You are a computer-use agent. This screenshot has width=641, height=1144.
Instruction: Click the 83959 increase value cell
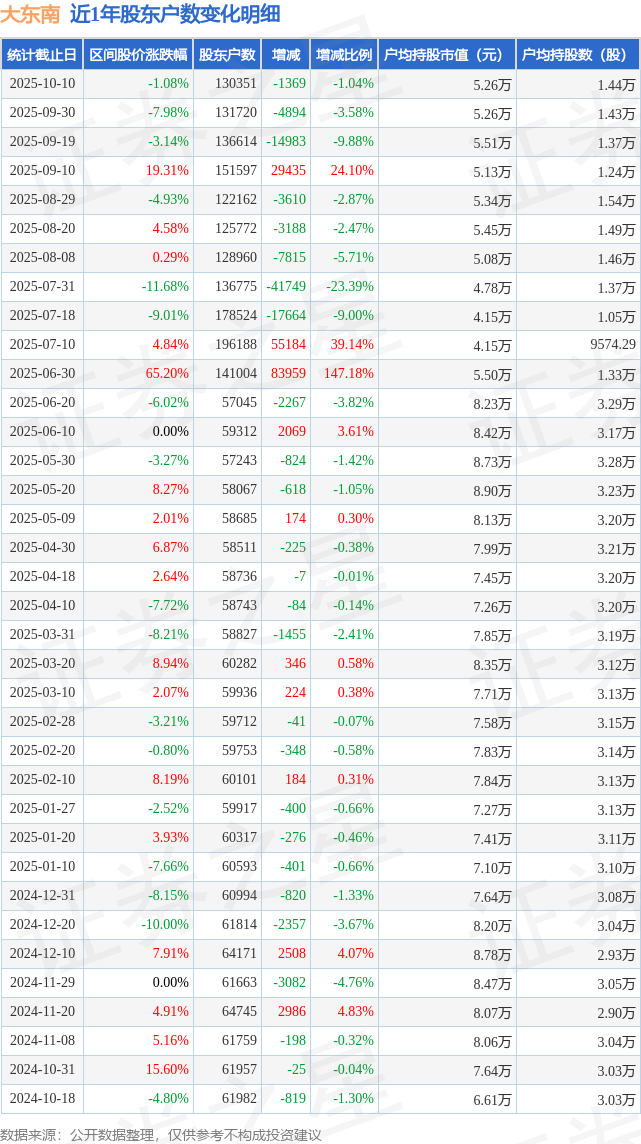[288, 374]
